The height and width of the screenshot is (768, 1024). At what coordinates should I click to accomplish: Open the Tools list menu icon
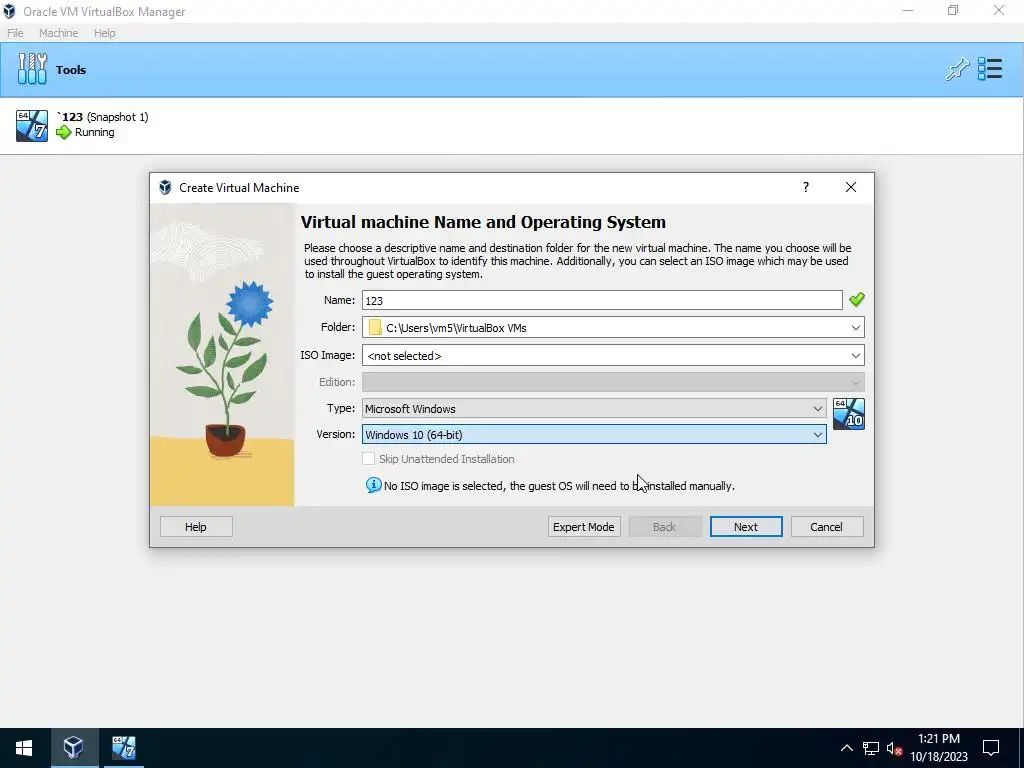coord(990,69)
